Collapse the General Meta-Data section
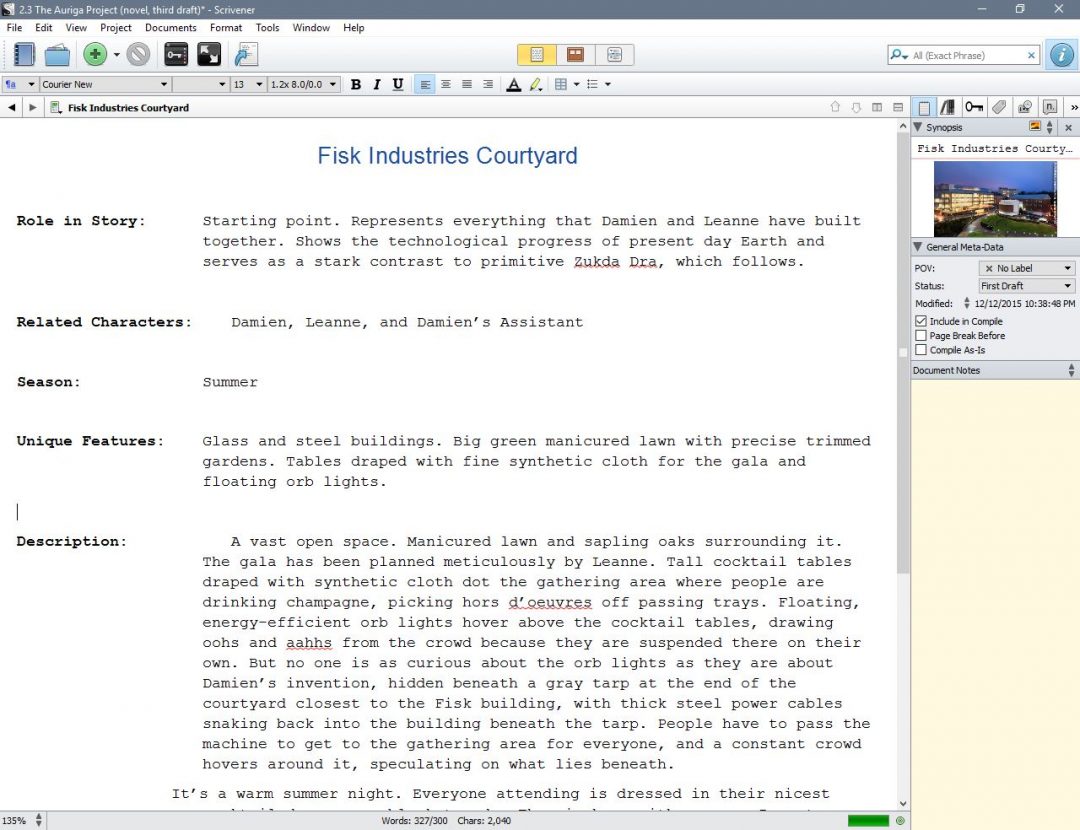The image size is (1080, 830). tap(917, 247)
